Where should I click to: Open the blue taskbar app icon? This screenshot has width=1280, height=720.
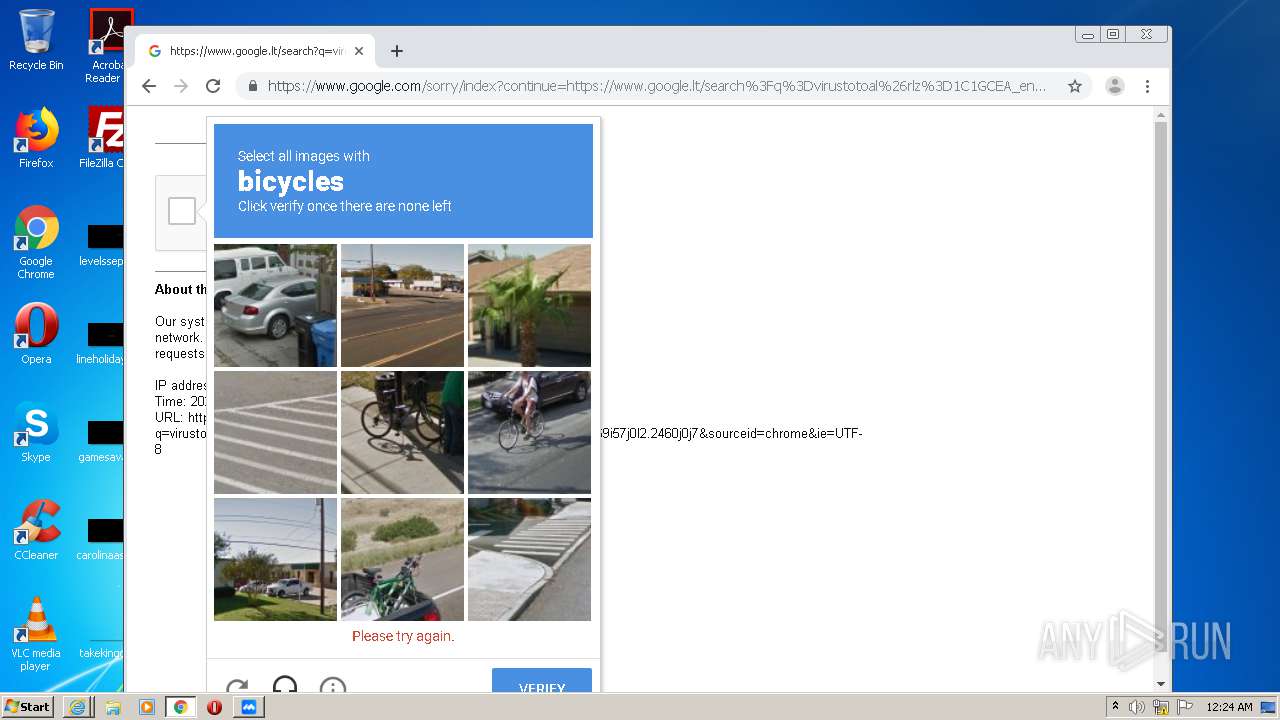[248, 707]
